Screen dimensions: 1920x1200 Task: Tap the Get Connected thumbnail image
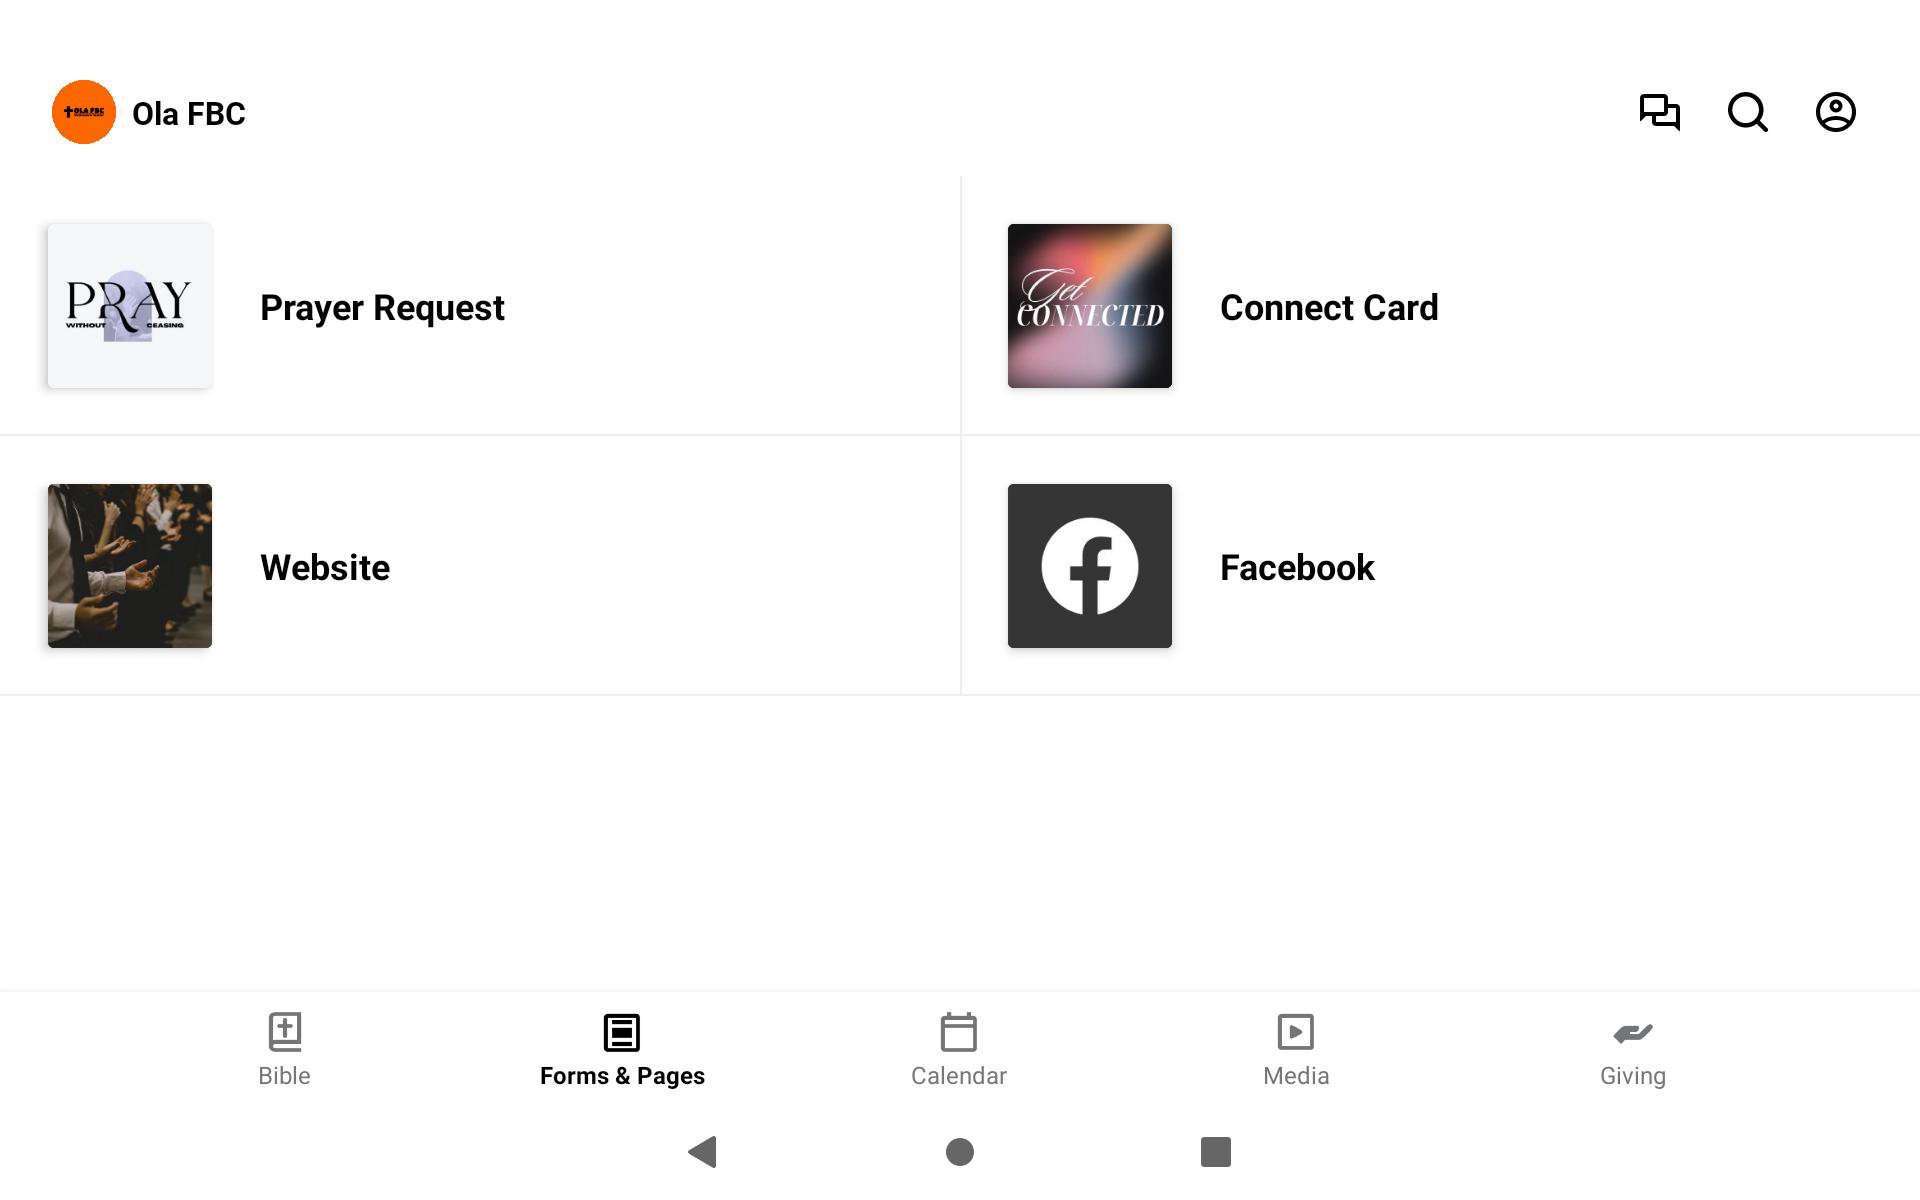(1090, 306)
